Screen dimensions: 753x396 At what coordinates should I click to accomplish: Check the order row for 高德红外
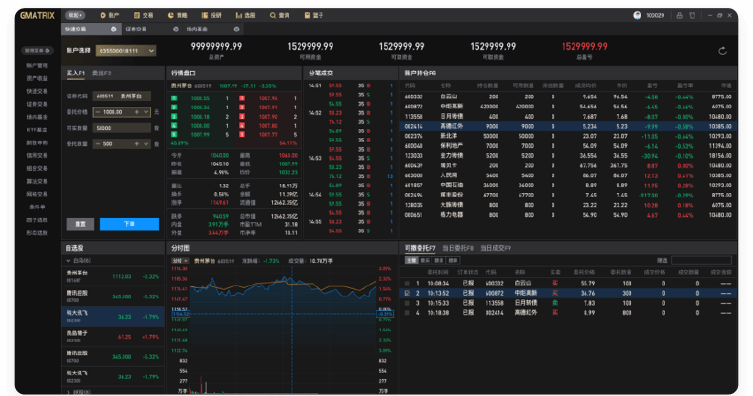407,312
